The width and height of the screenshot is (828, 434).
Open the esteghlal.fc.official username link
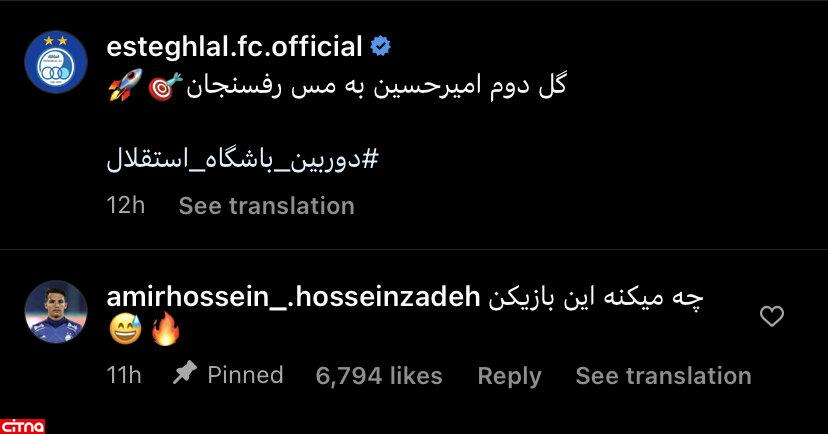tap(233, 46)
